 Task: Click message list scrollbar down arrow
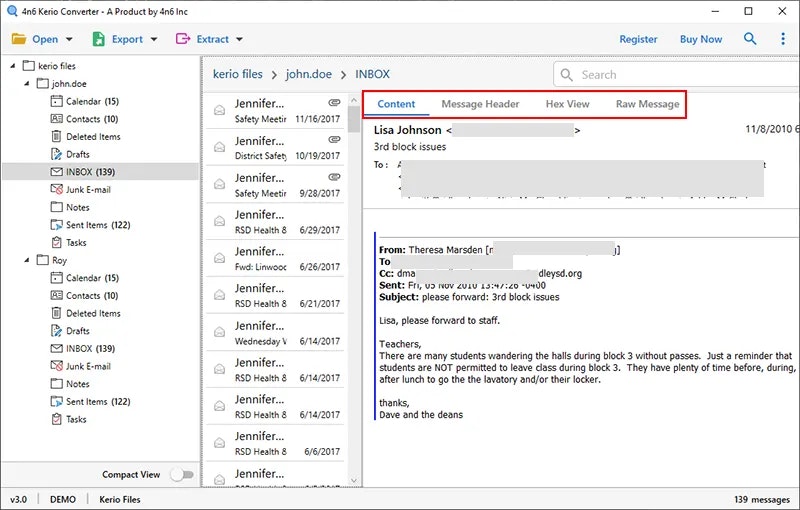tap(354, 480)
